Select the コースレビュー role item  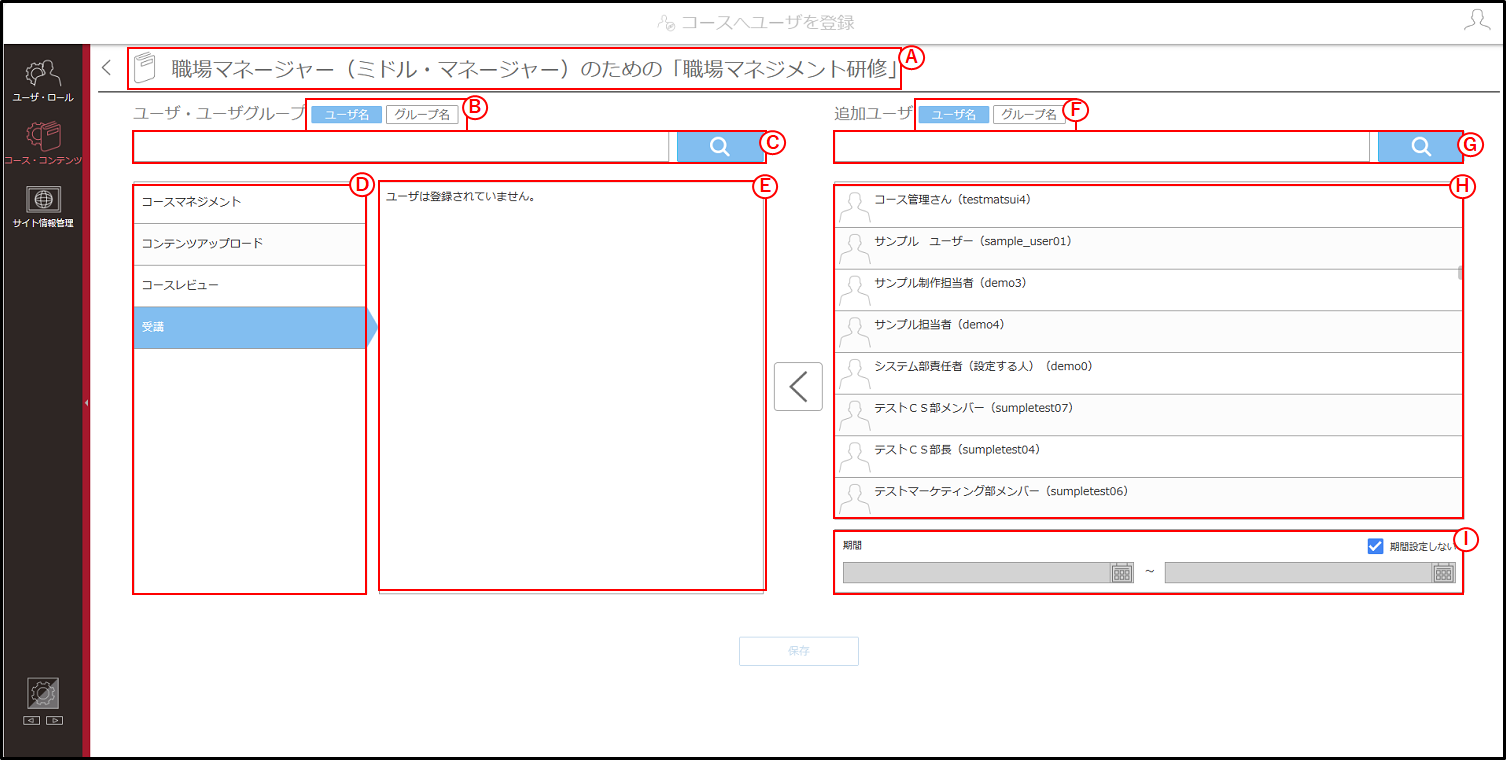pos(249,286)
